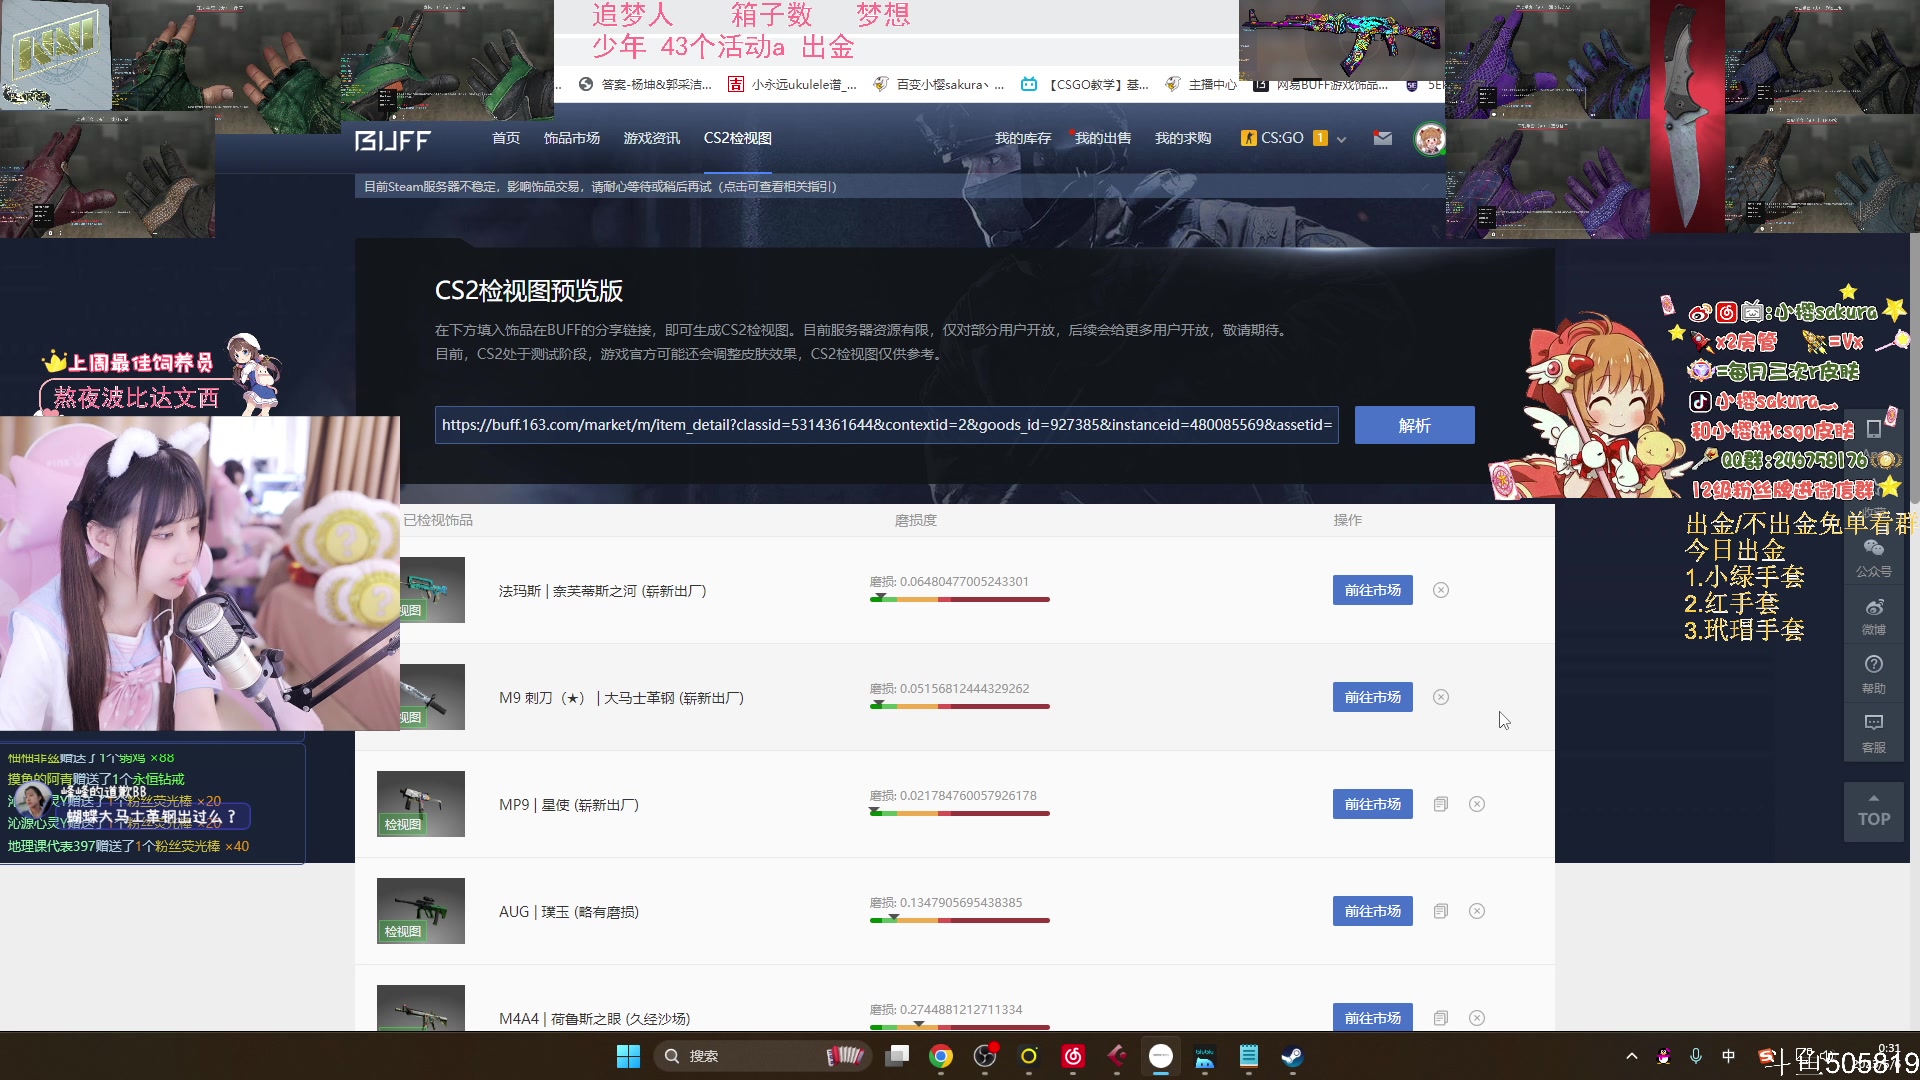Launch Google Chrome from the taskbar
Viewport: 1920px width, 1080px height.
(941, 1056)
